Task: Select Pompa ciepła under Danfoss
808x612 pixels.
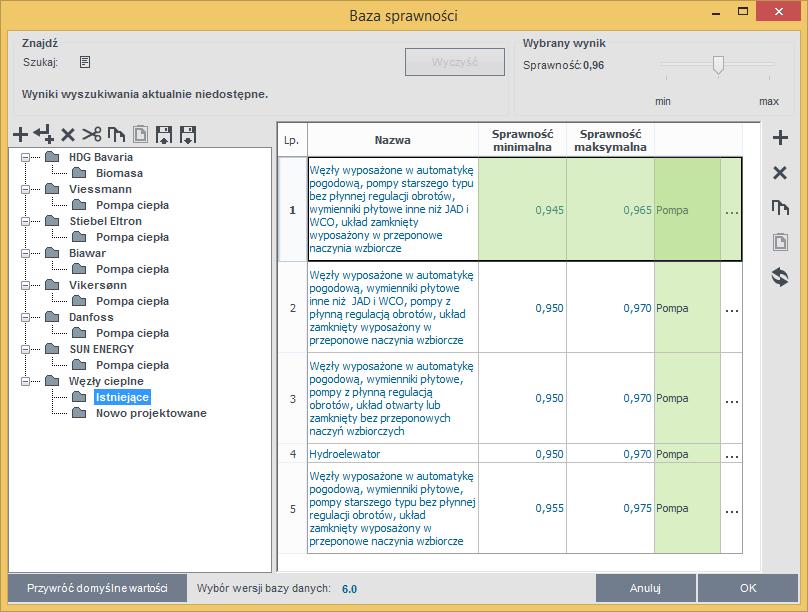Action: pyautogui.click(x=132, y=333)
